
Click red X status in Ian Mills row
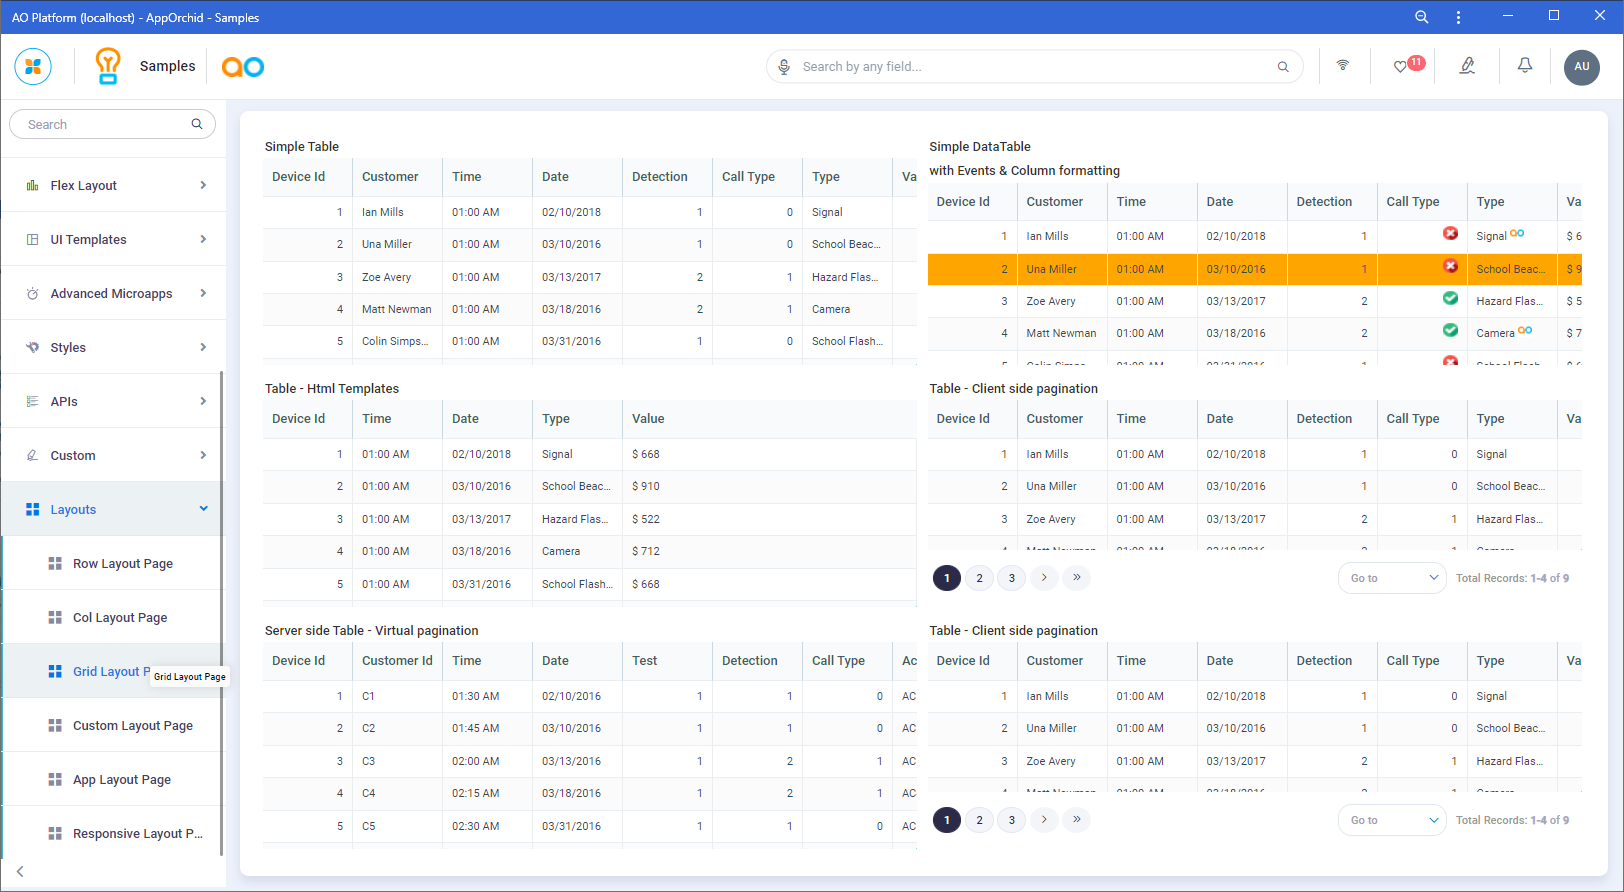(1450, 234)
